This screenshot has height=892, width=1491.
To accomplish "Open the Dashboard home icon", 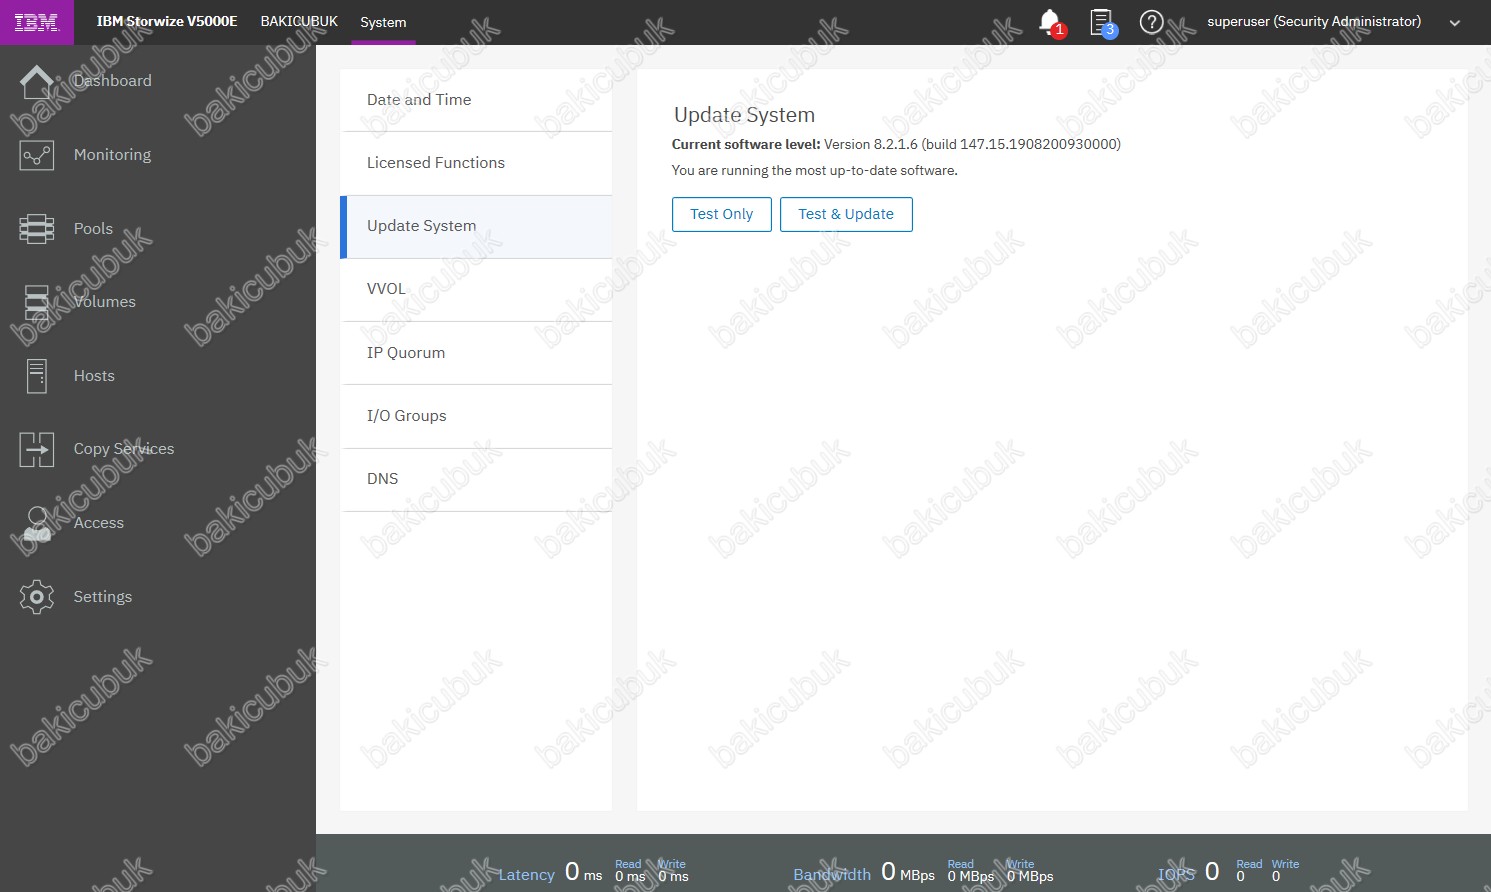I will (x=37, y=82).
